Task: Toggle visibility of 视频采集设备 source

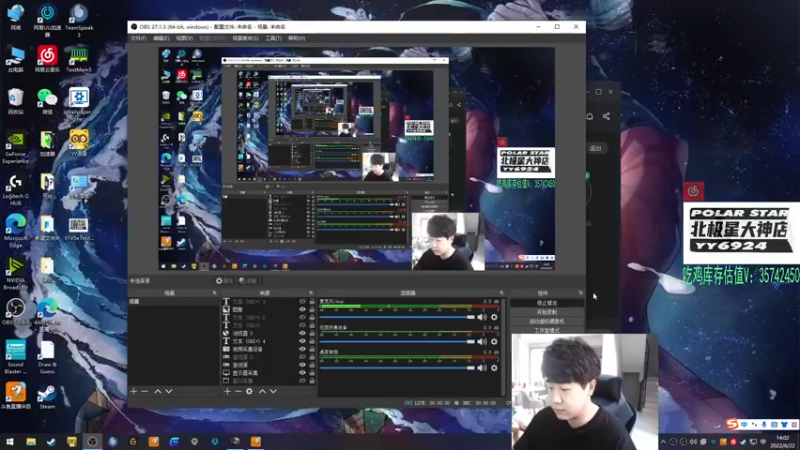Action: (302, 349)
